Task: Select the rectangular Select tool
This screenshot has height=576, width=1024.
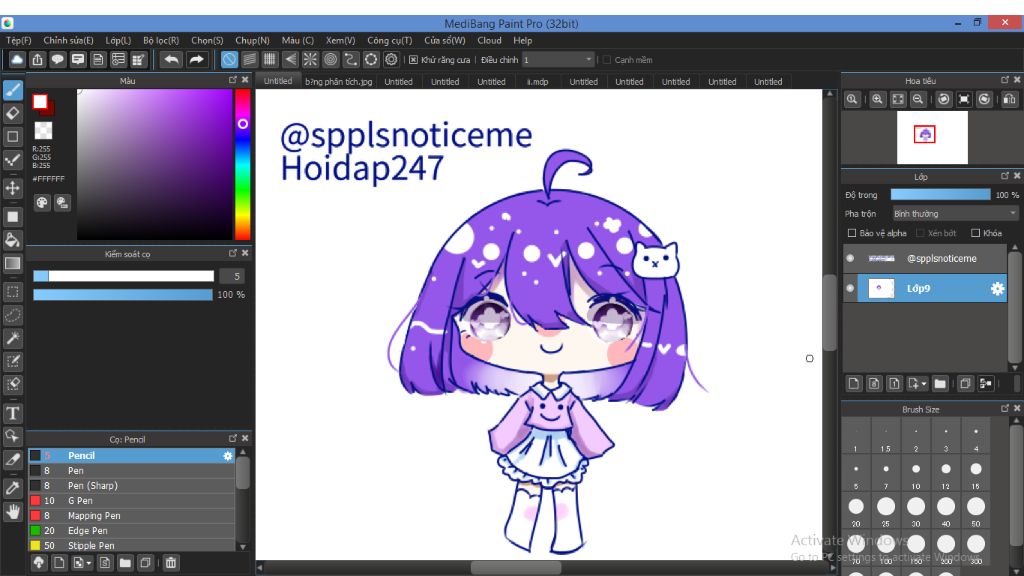Action: tap(12, 291)
